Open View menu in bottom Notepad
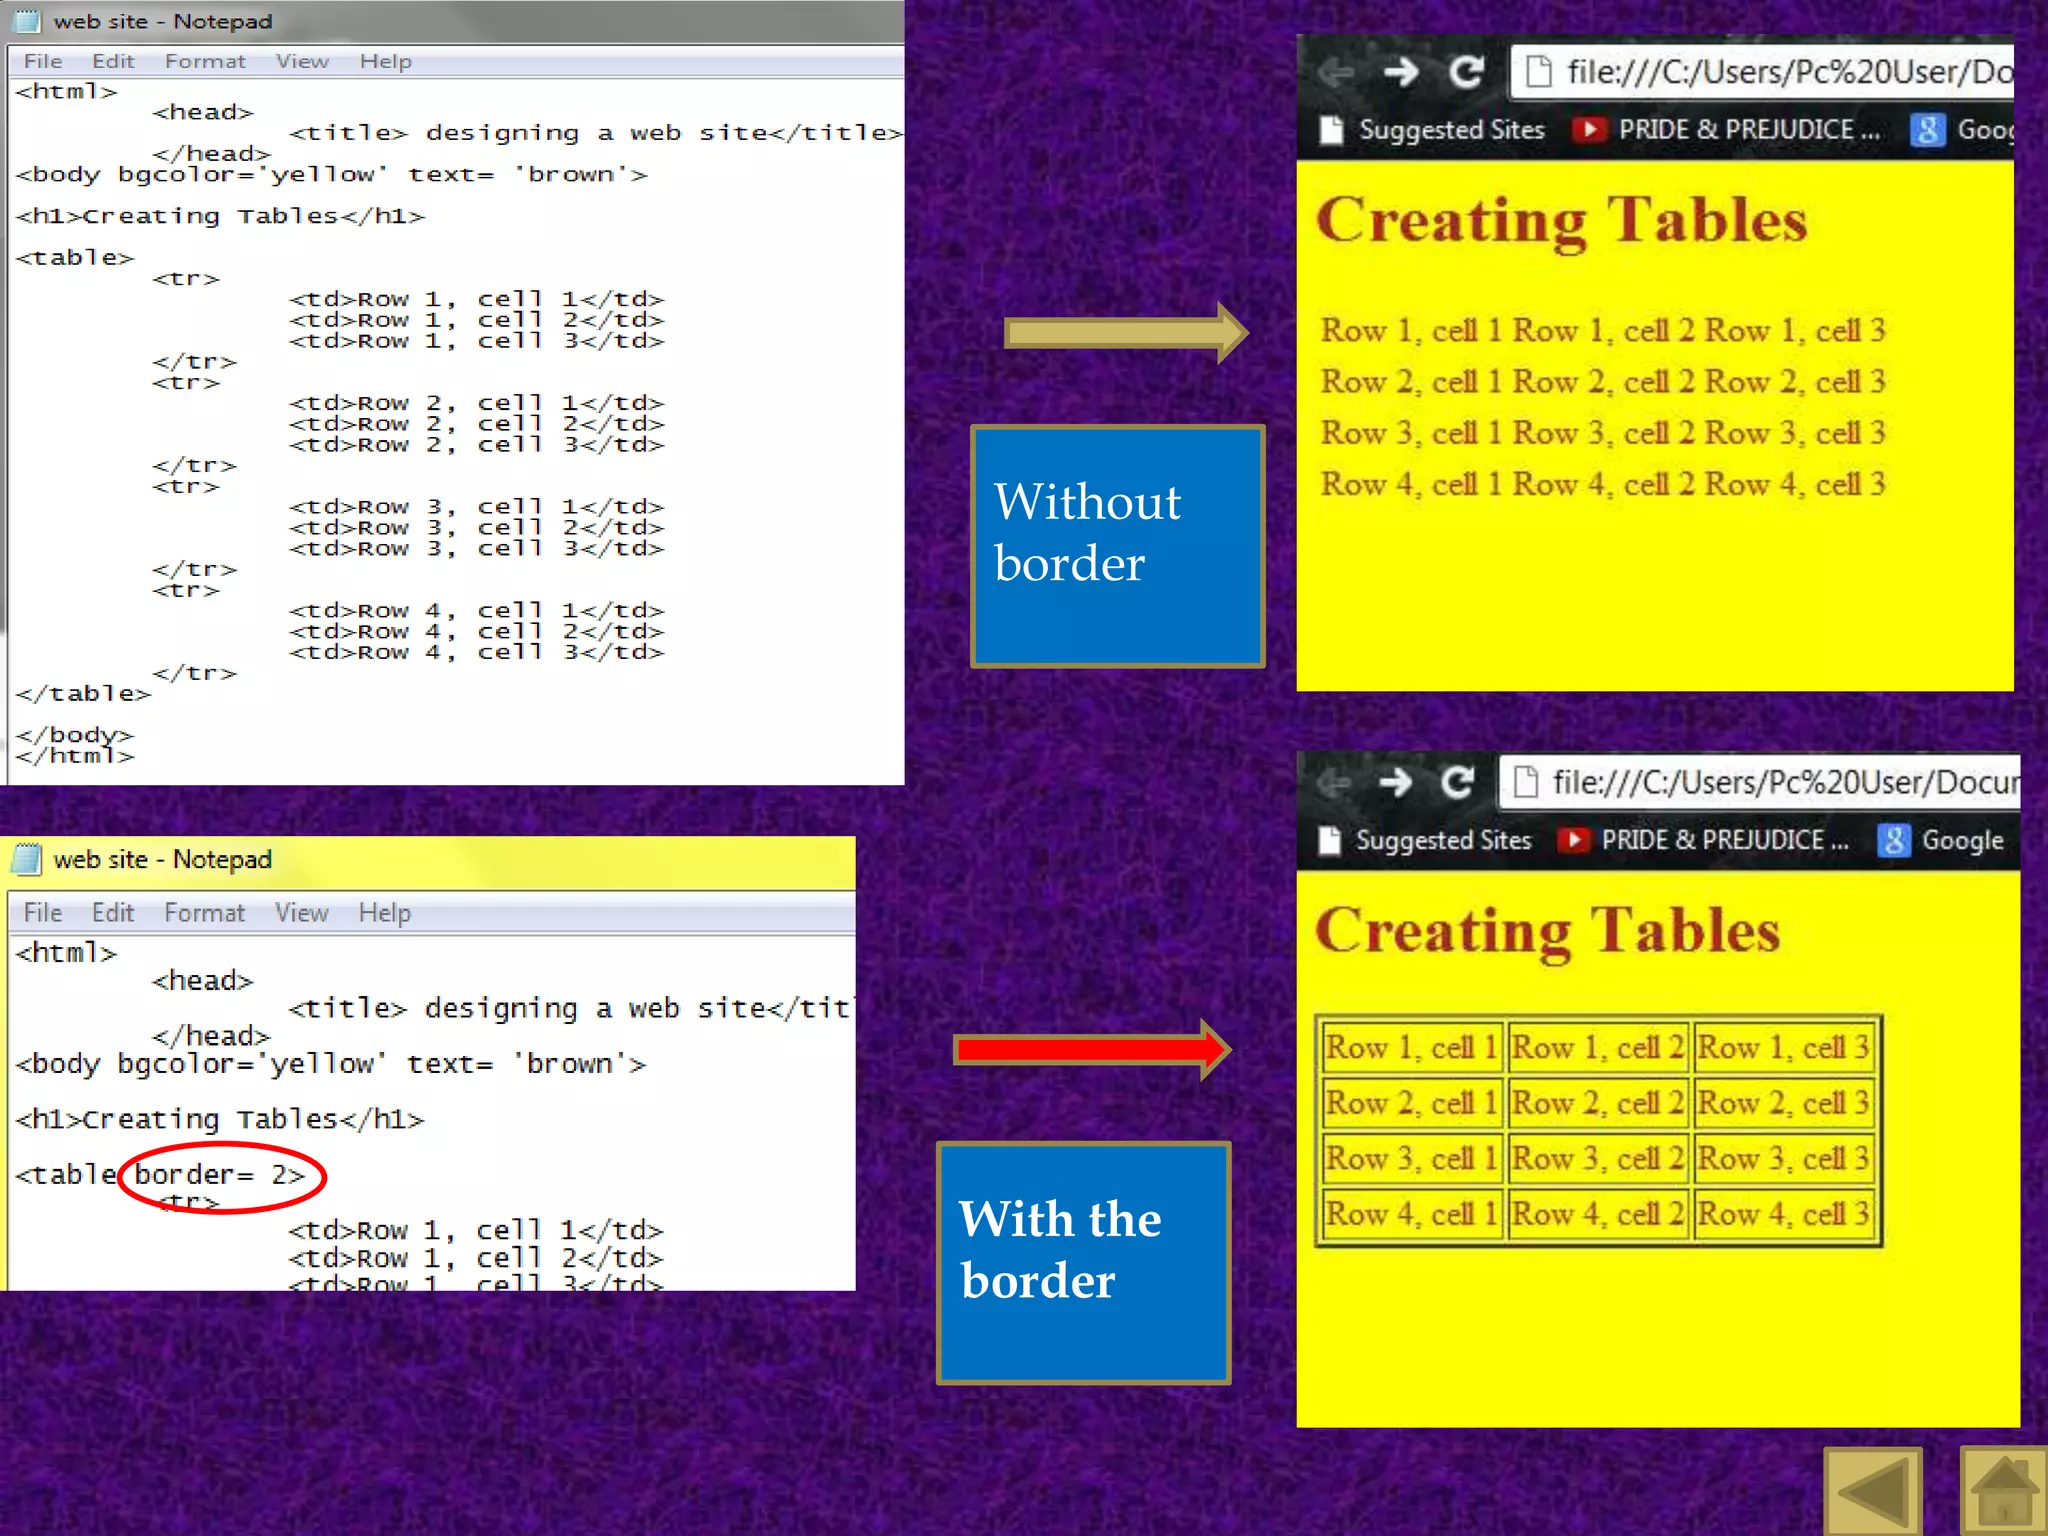2048x1536 pixels. (301, 912)
